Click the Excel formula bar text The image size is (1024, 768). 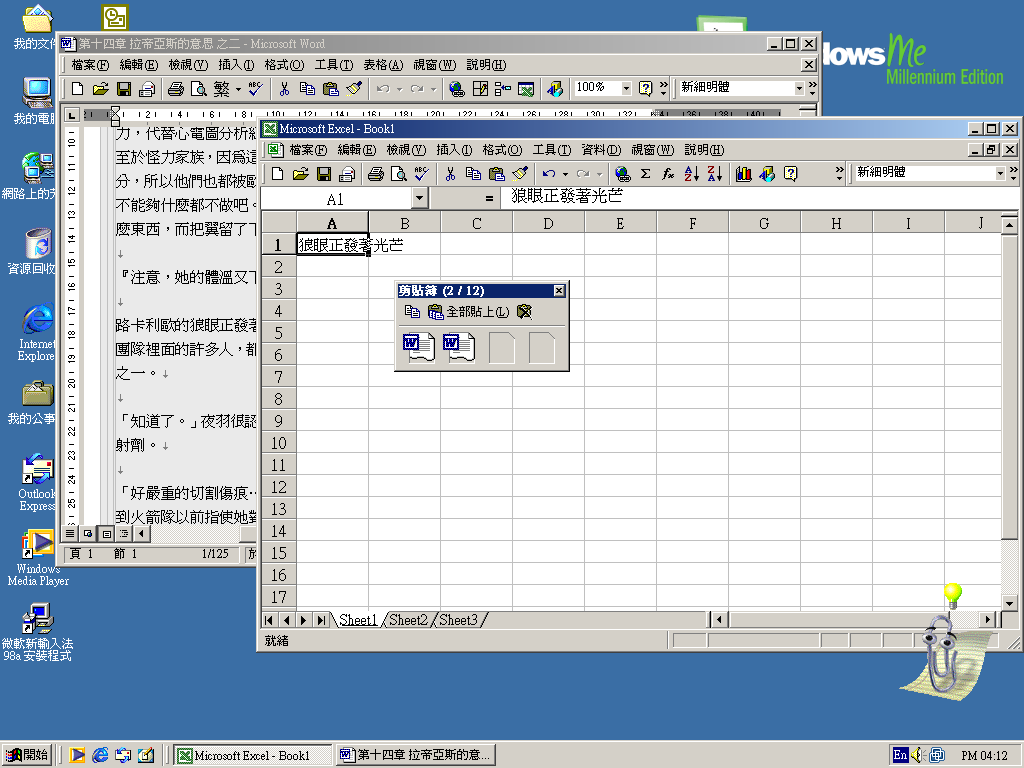567,197
